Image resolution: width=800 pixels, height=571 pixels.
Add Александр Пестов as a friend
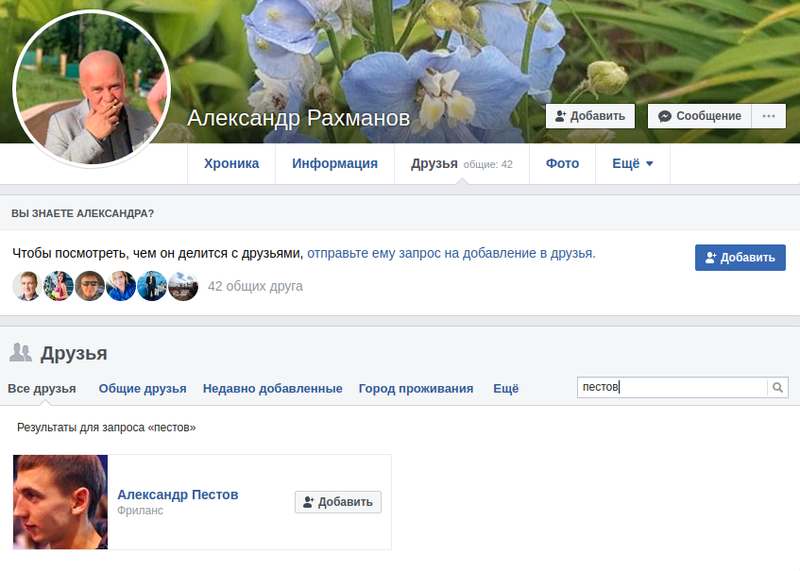[x=338, y=502]
